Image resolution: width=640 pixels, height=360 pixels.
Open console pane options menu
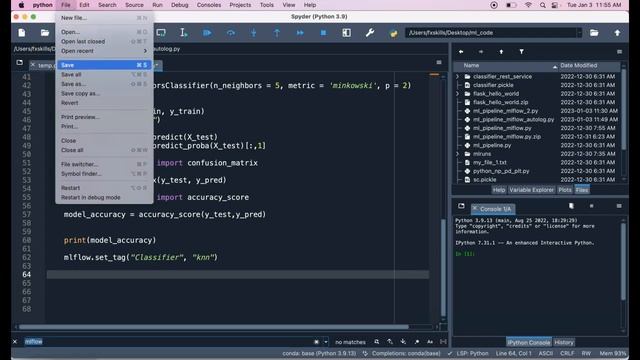[x=619, y=206]
